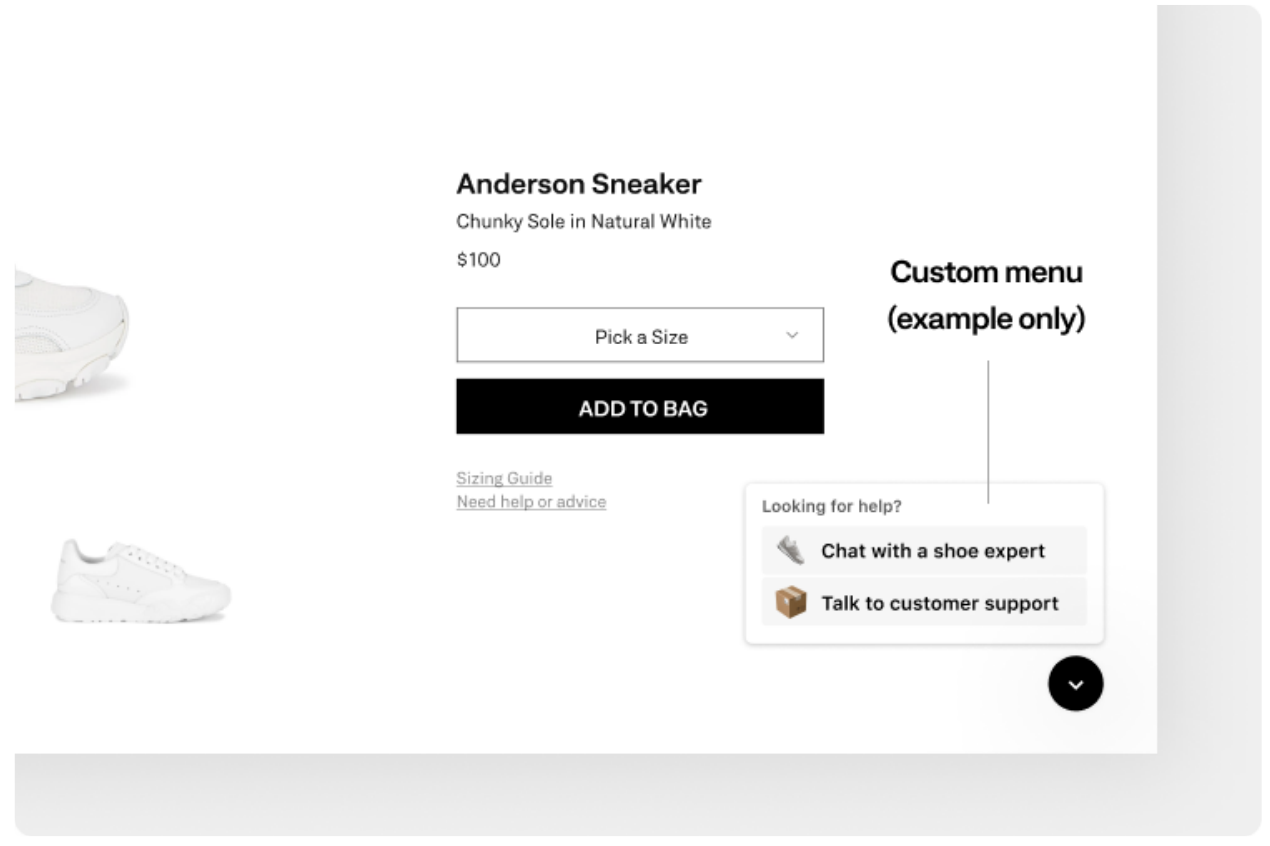This screenshot has width=1270, height=846.
Task: Choose Talk to customer support option
Action: tap(924, 603)
